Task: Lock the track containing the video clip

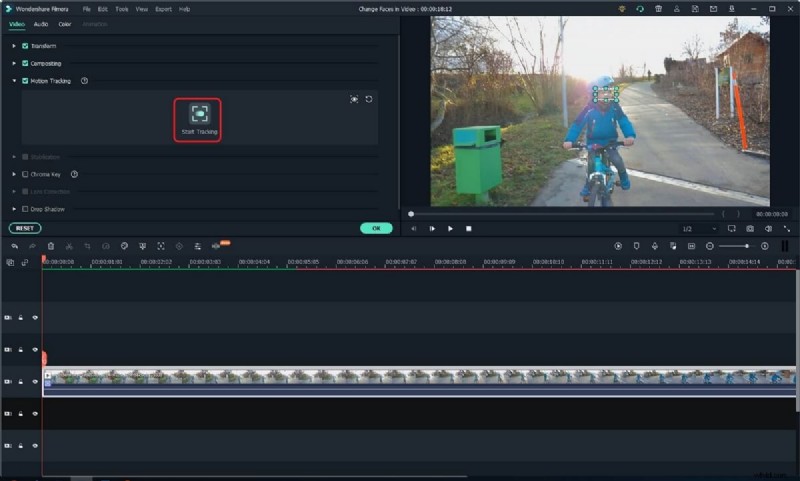Action: [21, 382]
